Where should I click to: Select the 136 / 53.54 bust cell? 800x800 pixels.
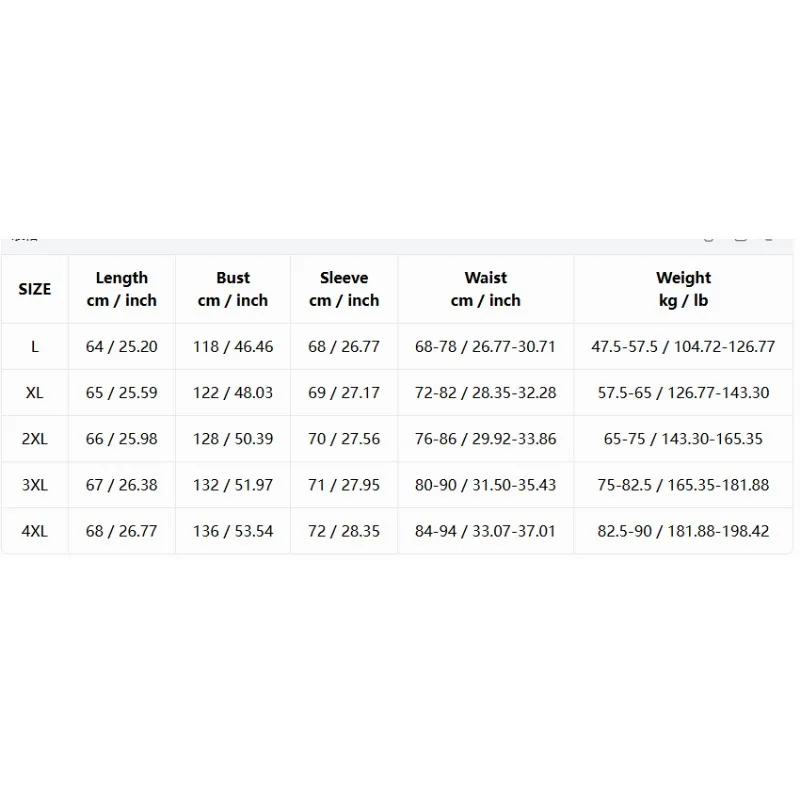pyautogui.click(x=233, y=531)
